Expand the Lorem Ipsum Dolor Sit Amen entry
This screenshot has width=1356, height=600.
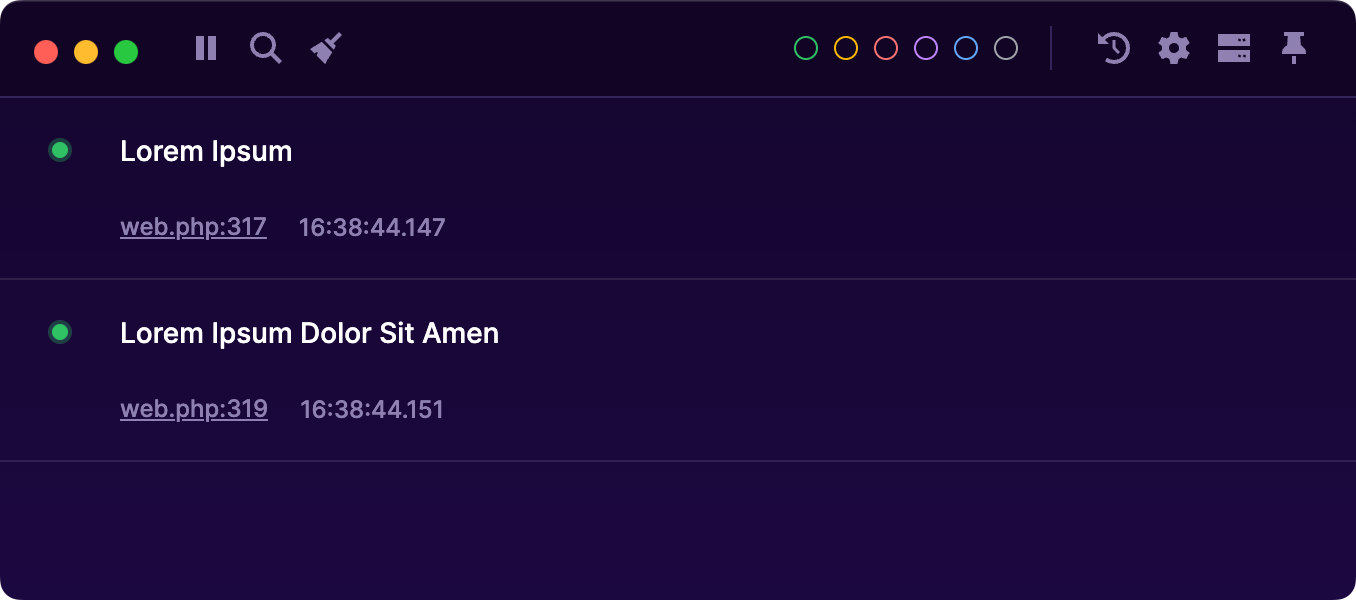309,333
